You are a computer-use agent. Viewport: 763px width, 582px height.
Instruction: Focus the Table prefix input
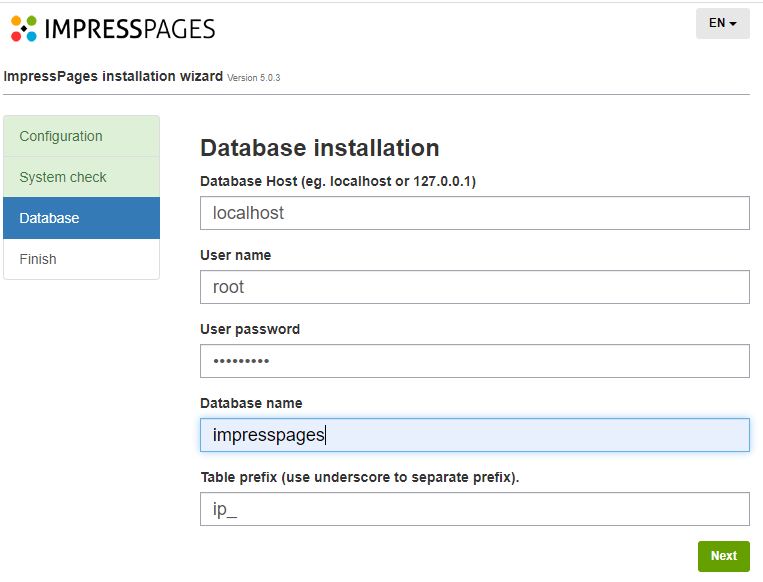click(x=474, y=509)
